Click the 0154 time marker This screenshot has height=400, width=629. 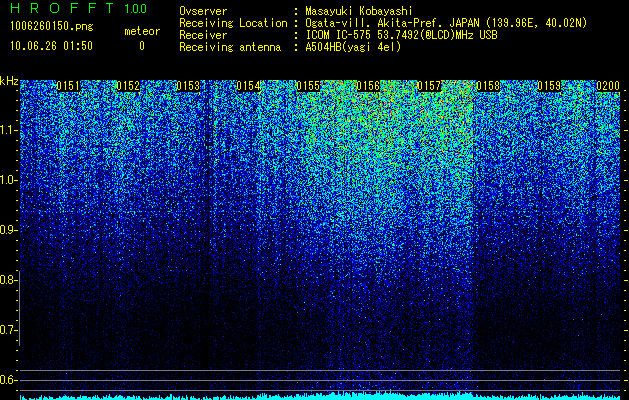coord(248,86)
